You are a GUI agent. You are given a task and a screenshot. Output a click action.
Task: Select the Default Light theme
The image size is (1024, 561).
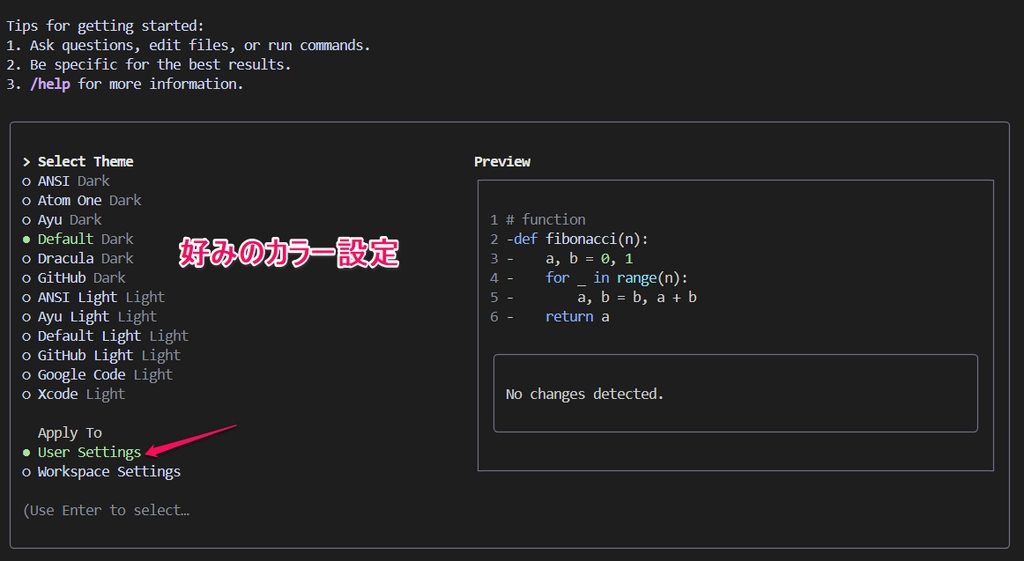[x=105, y=336]
